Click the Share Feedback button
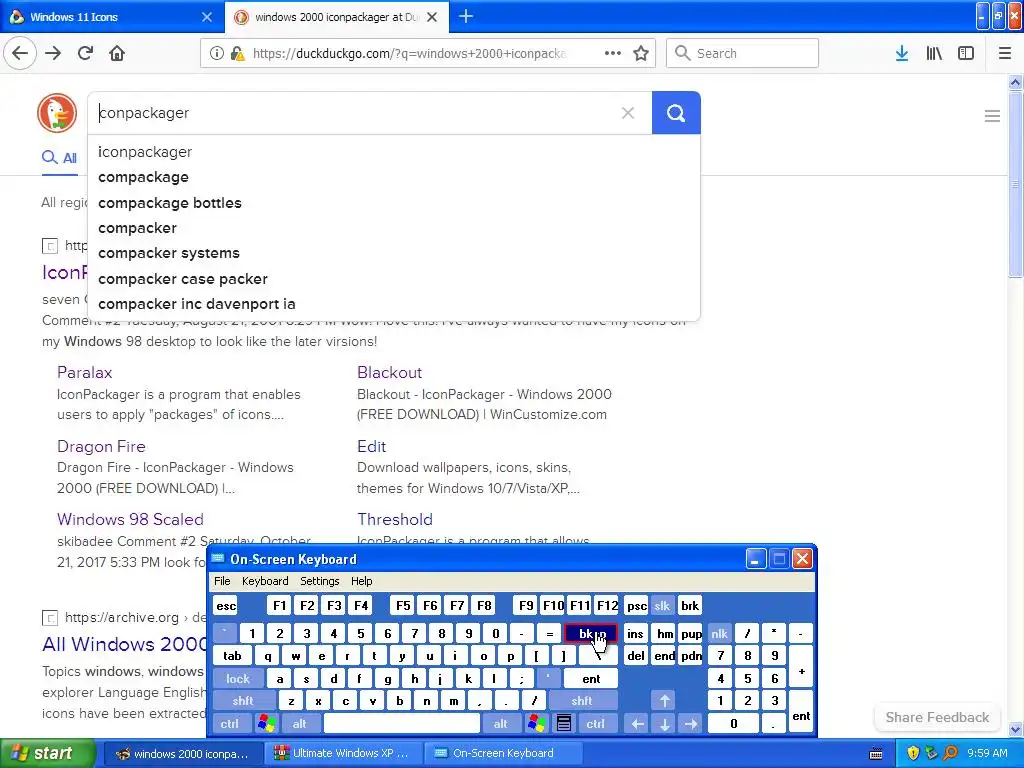 tap(937, 717)
